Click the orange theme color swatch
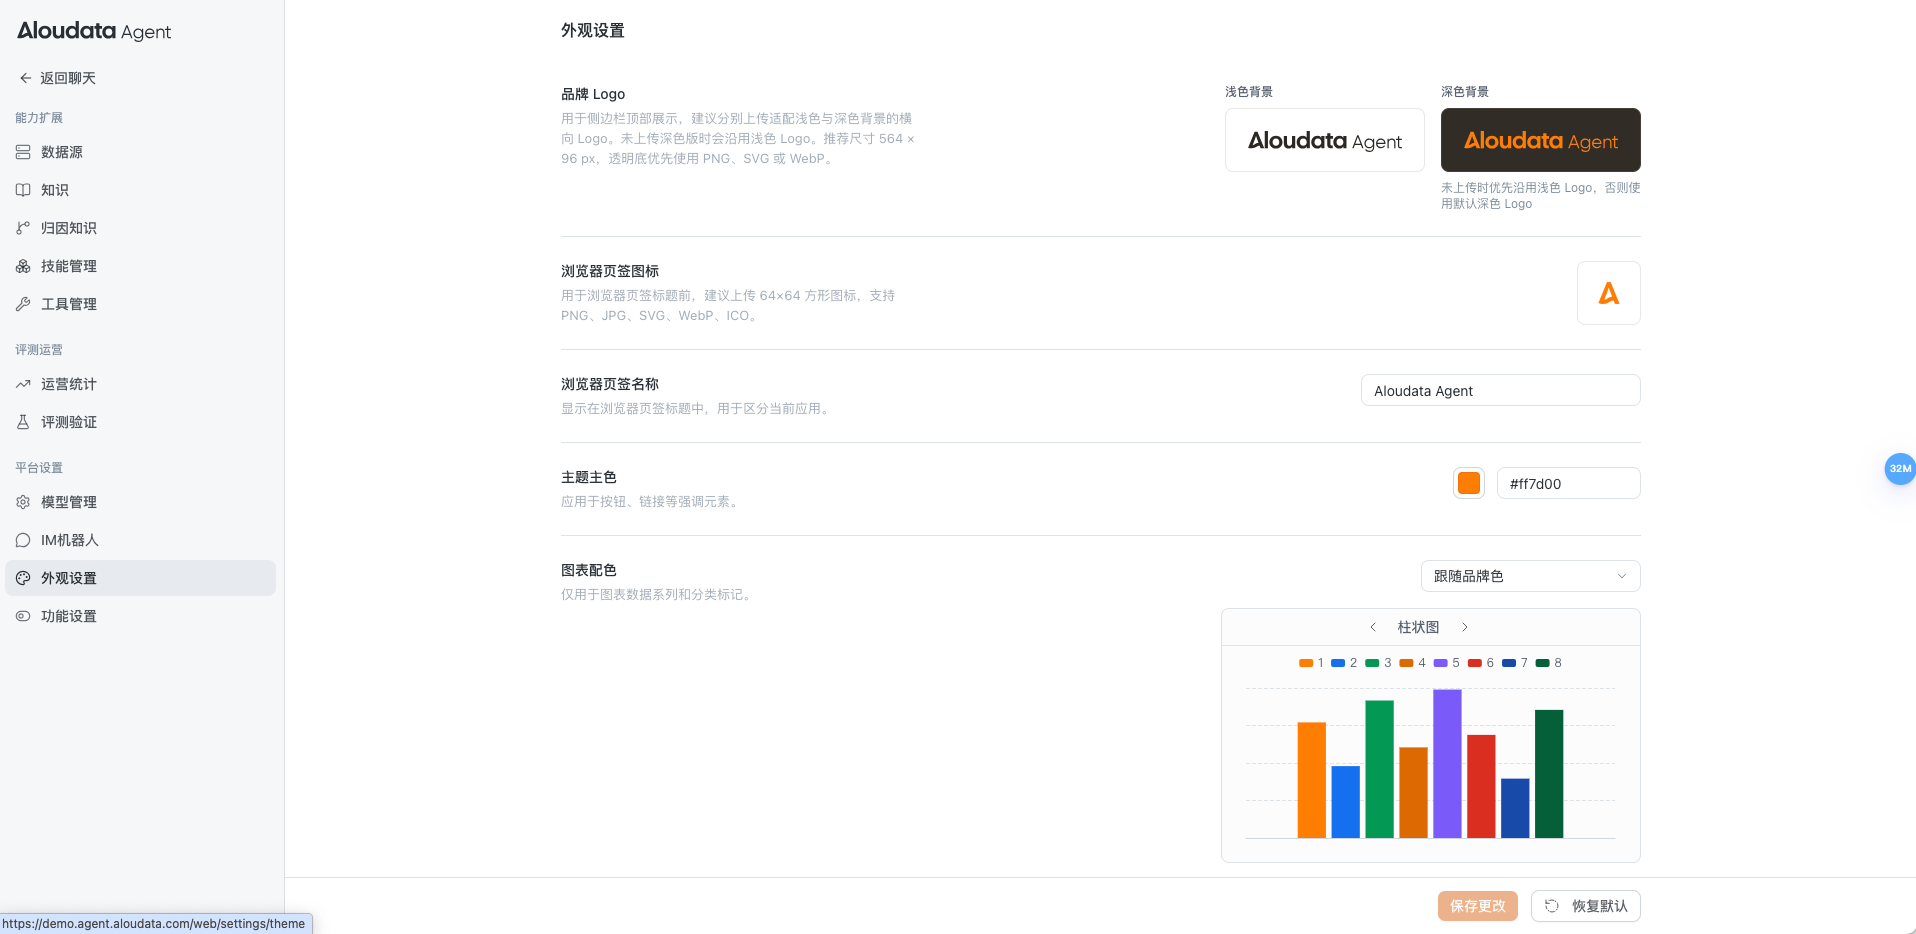1916x934 pixels. tap(1469, 483)
